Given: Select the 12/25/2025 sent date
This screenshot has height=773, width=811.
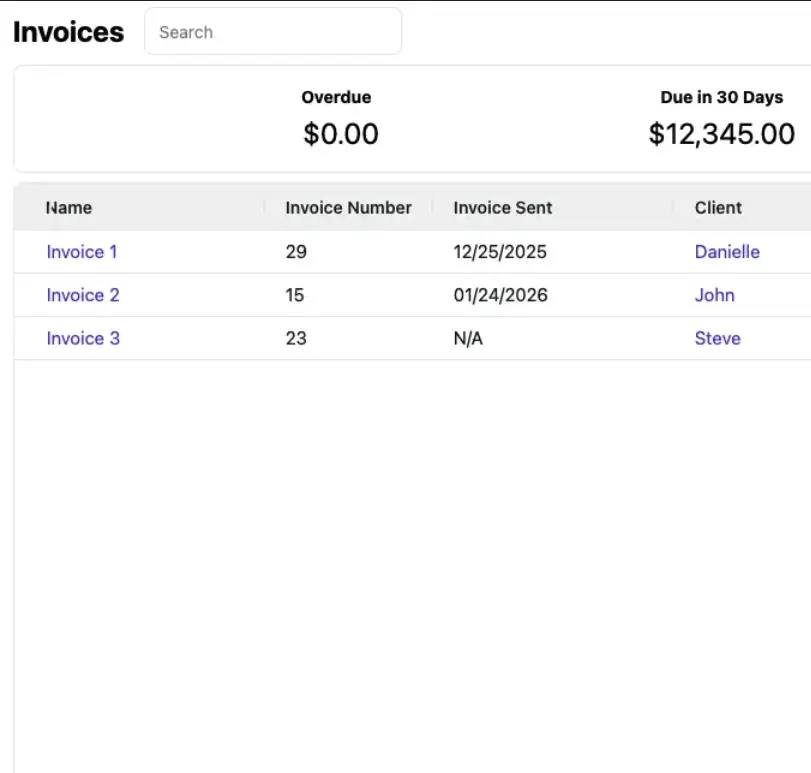Looking at the screenshot, I should [500, 252].
